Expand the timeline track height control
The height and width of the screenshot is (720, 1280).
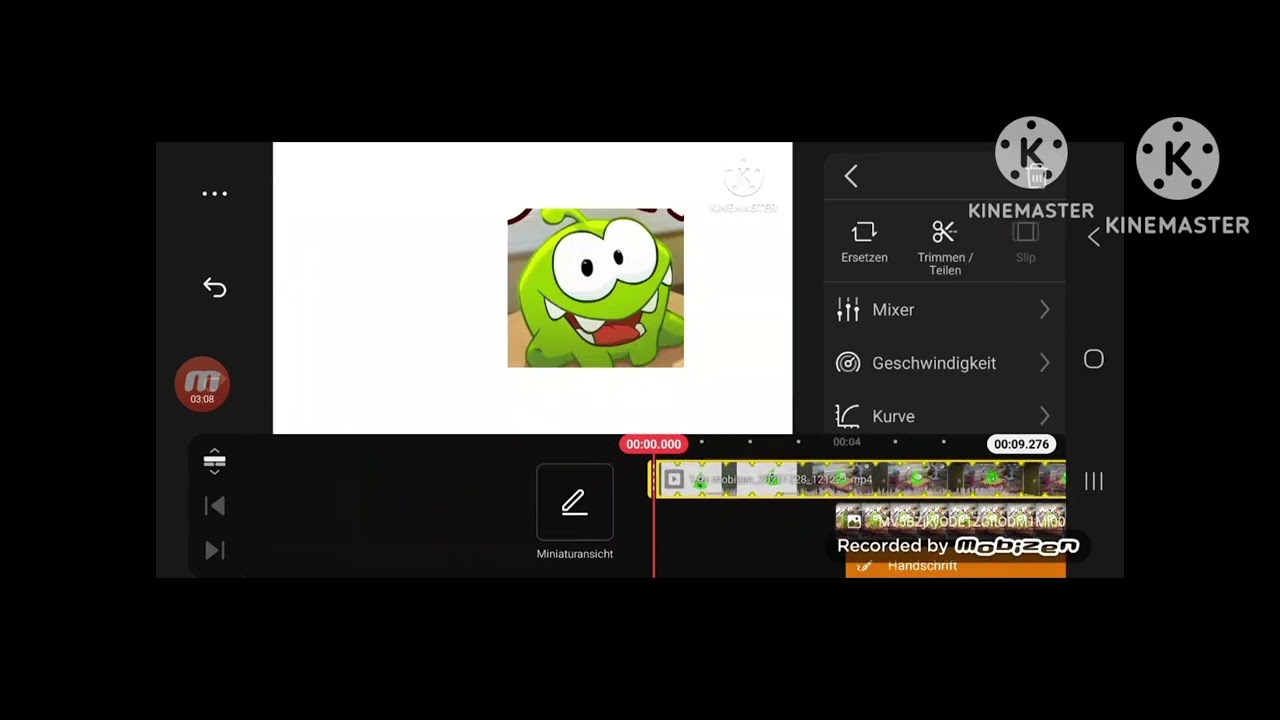click(x=214, y=461)
